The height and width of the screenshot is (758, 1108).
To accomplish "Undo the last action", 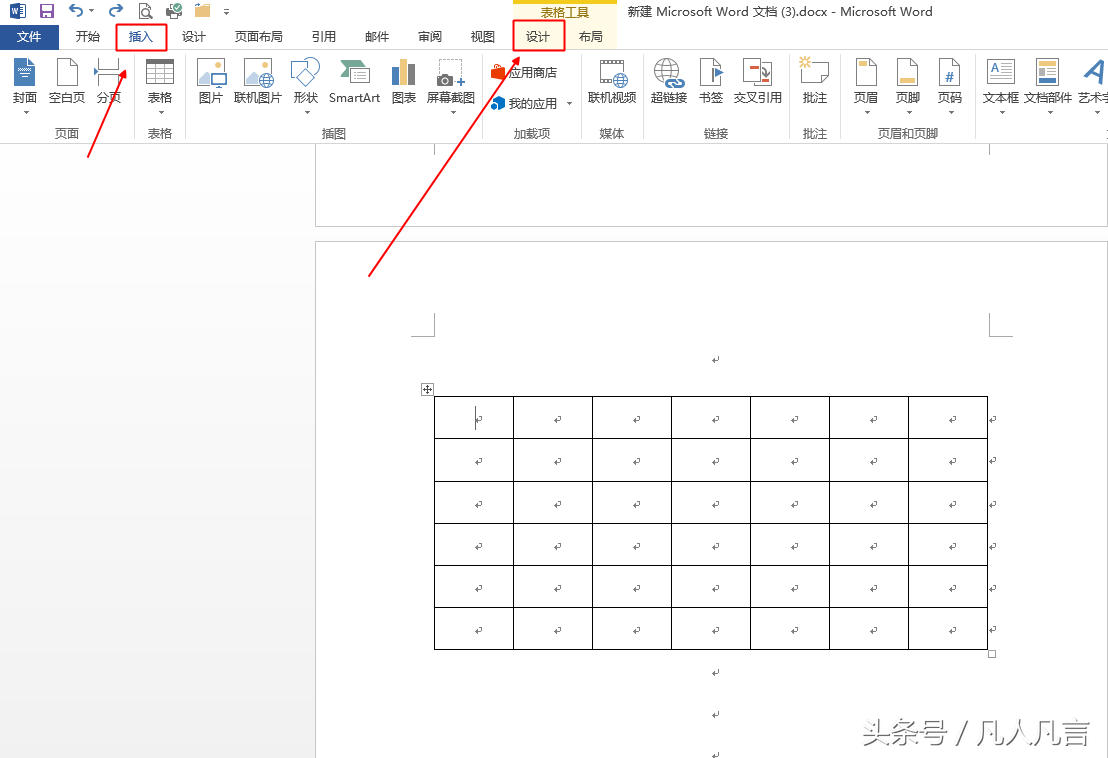I will [76, 11].
